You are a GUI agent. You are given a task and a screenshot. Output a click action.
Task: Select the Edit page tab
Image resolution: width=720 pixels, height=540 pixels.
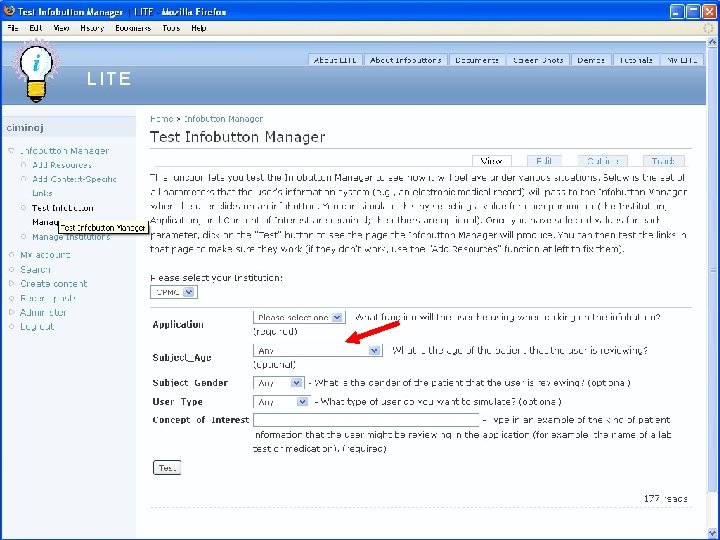[x=544, y=161]
